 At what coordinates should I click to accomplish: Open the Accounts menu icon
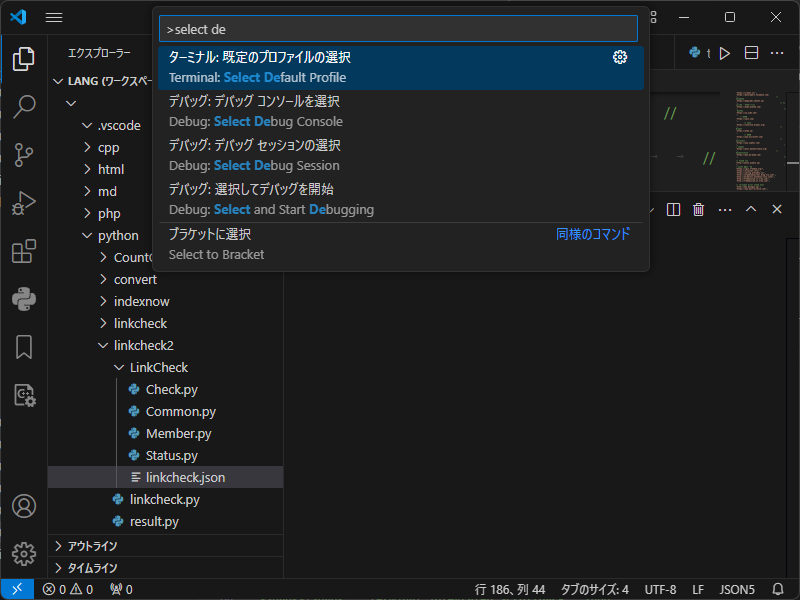(x=23, y=506)
